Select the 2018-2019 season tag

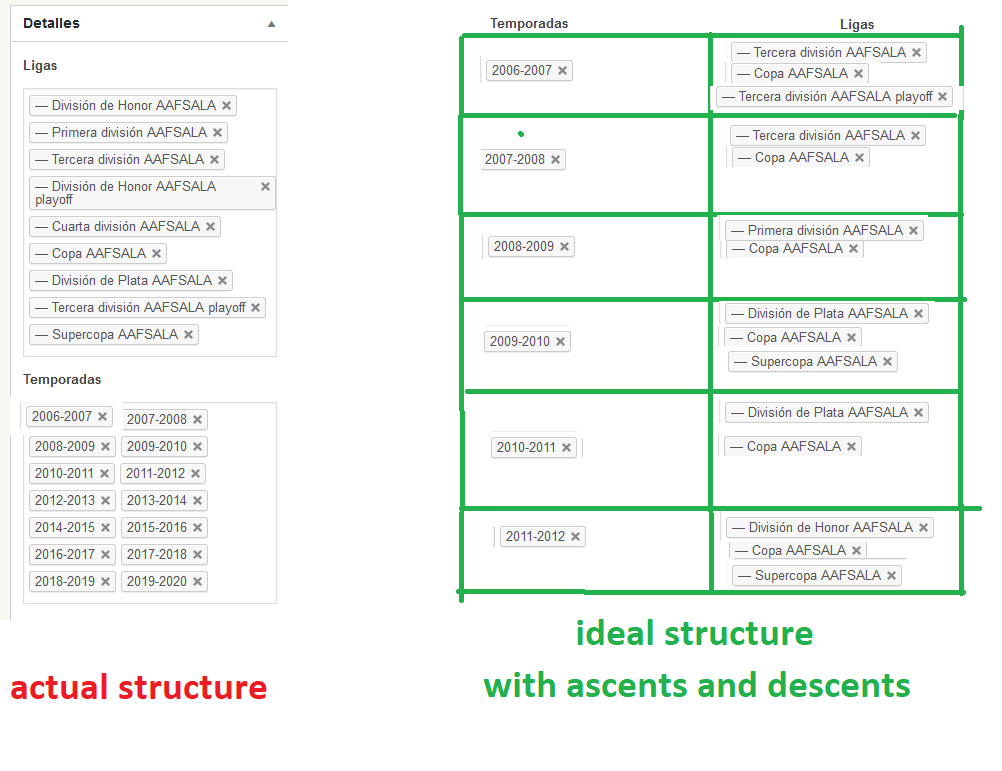[64, 582]
